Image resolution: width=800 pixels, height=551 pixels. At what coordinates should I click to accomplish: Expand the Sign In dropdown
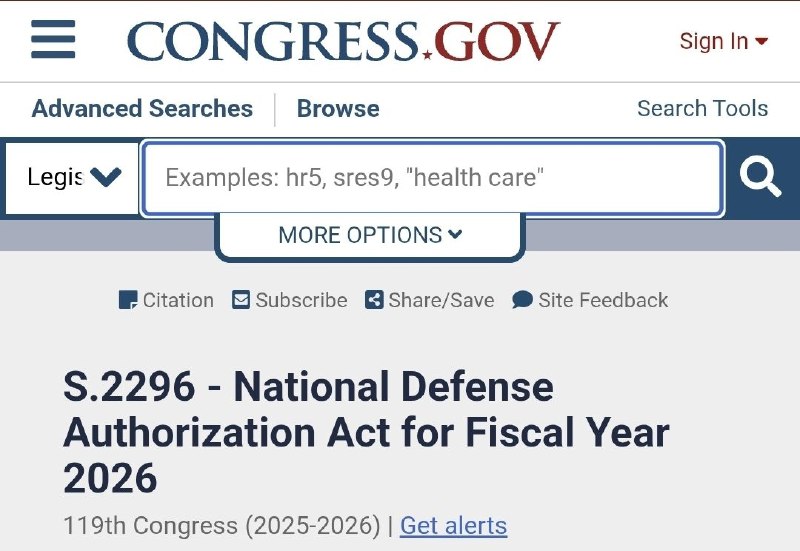point(723,41)
